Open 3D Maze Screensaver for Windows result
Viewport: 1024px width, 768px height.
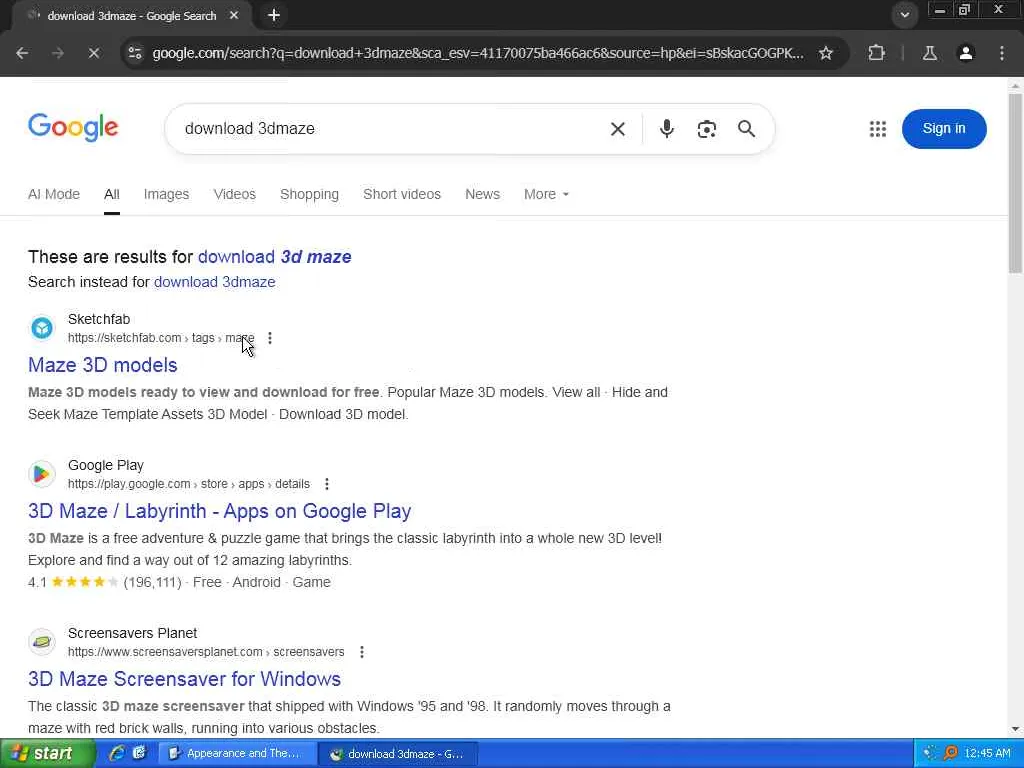click(x=184, y=679)
